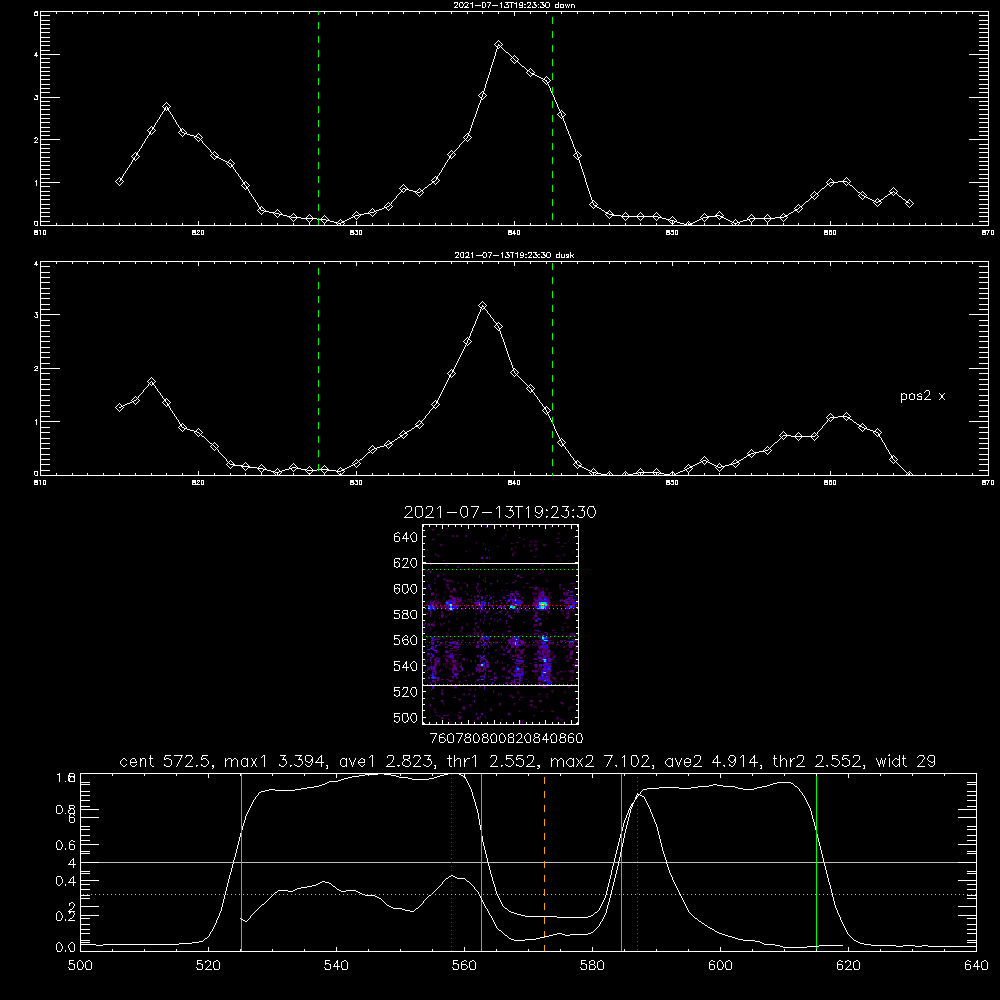Click the left secondary peak diamond near 818 in the dawn plot
Image resolution: width=1000 pixels, height=1000 pixels.
click(166, 107)
